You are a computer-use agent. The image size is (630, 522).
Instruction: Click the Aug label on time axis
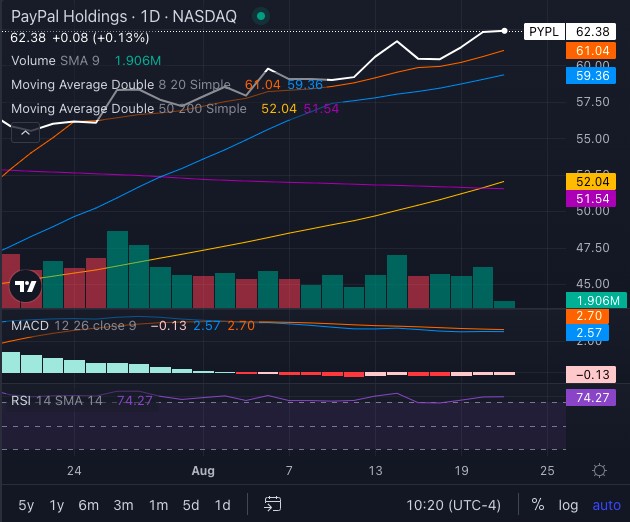click(203, 471)
